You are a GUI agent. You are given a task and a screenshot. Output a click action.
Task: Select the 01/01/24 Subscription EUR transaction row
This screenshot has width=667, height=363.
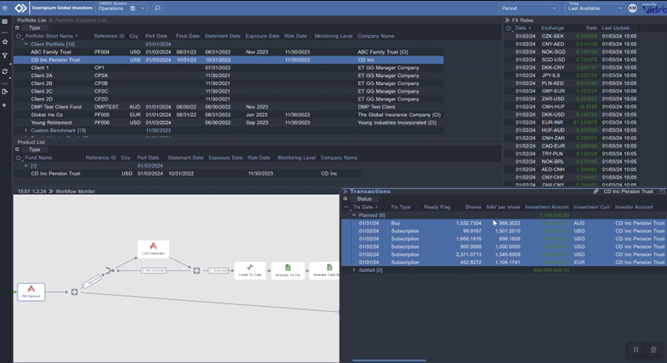504,262
